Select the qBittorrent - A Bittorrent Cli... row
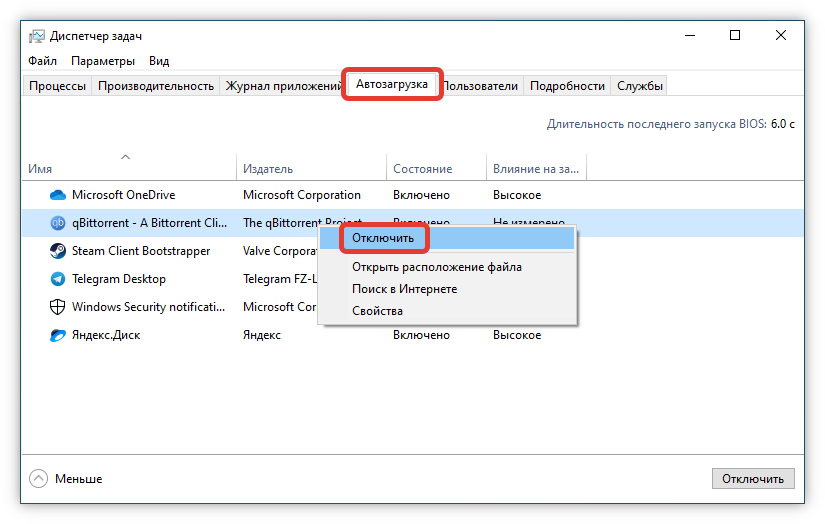 coord(412,223)
